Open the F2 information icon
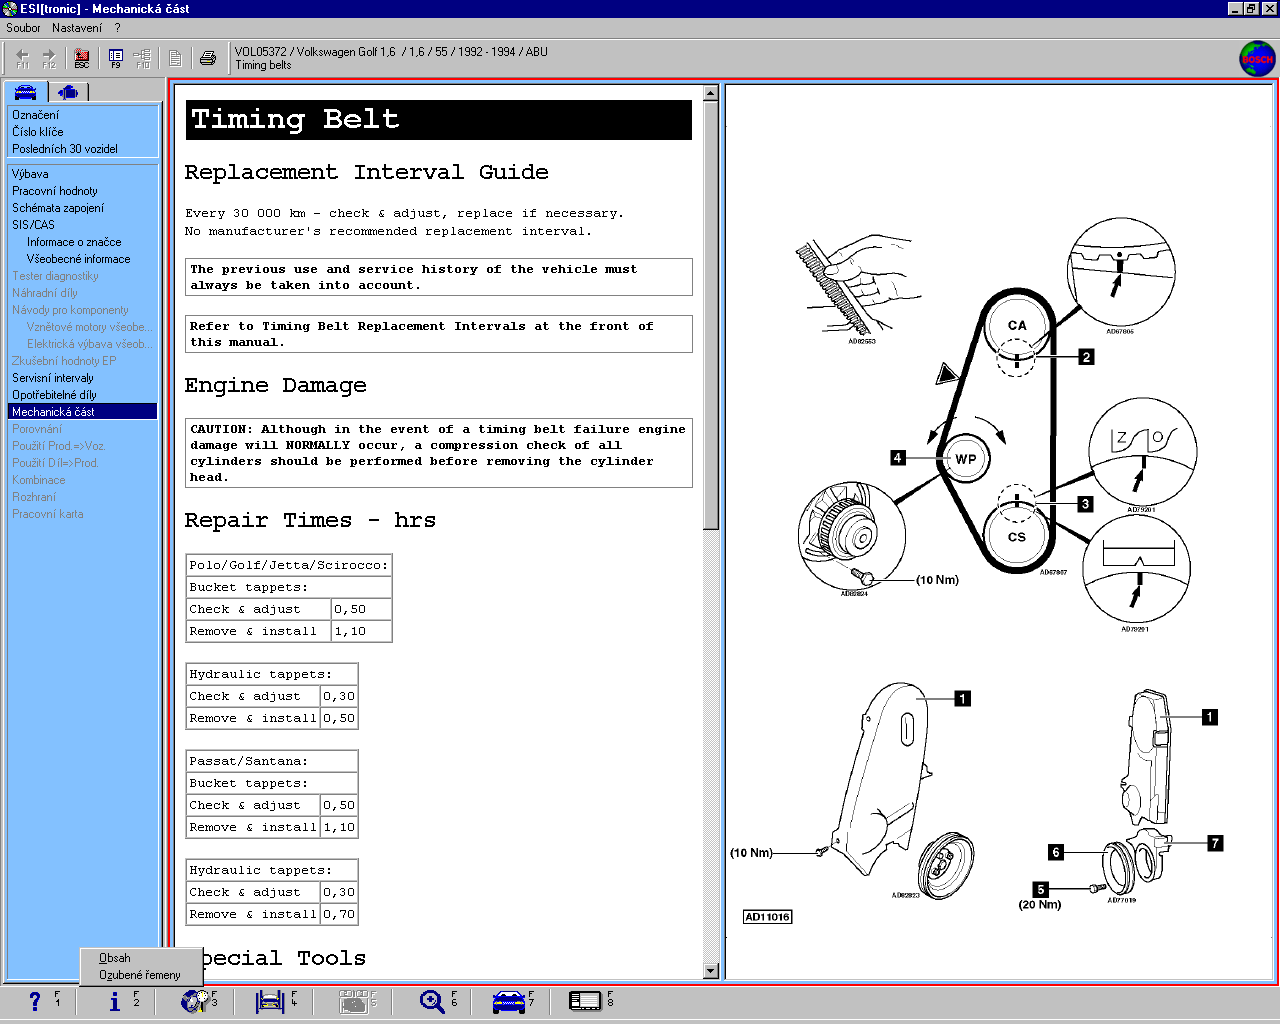The height and width of the screenshot is (1024, 1280). tap(115, 1001)
